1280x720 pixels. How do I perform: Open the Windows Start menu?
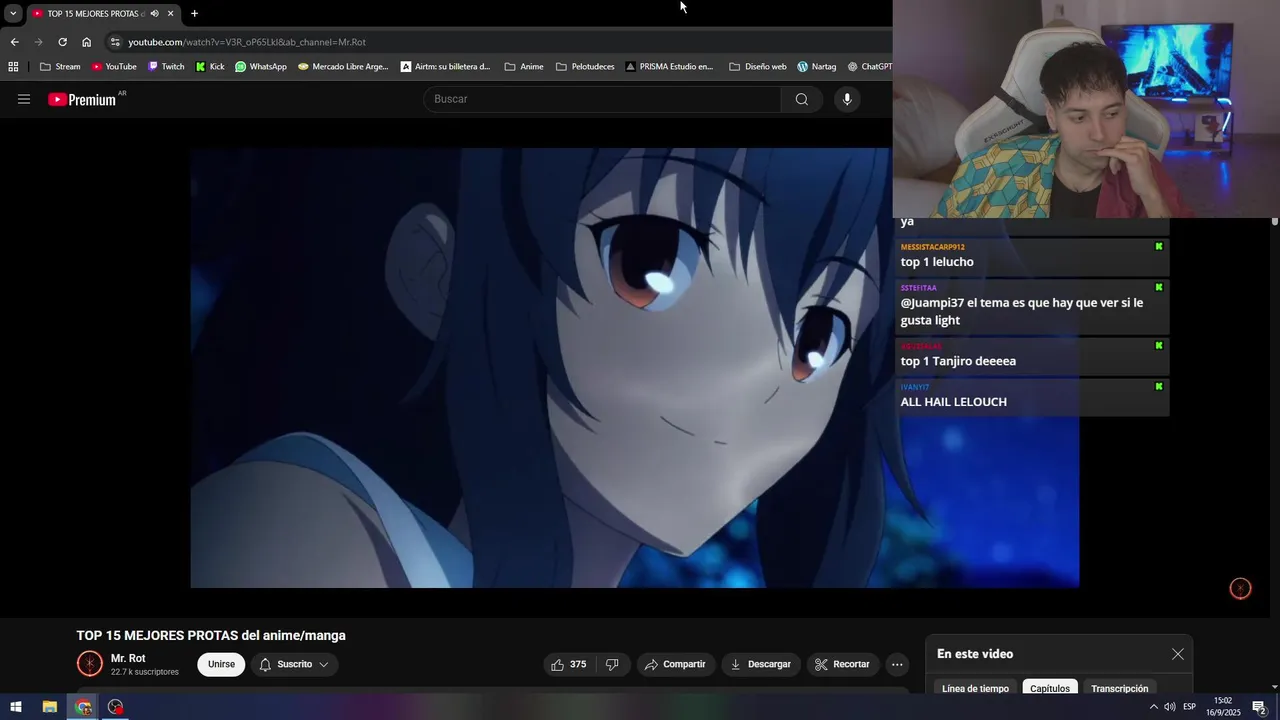pyautogui.click(x=16, y=707)
